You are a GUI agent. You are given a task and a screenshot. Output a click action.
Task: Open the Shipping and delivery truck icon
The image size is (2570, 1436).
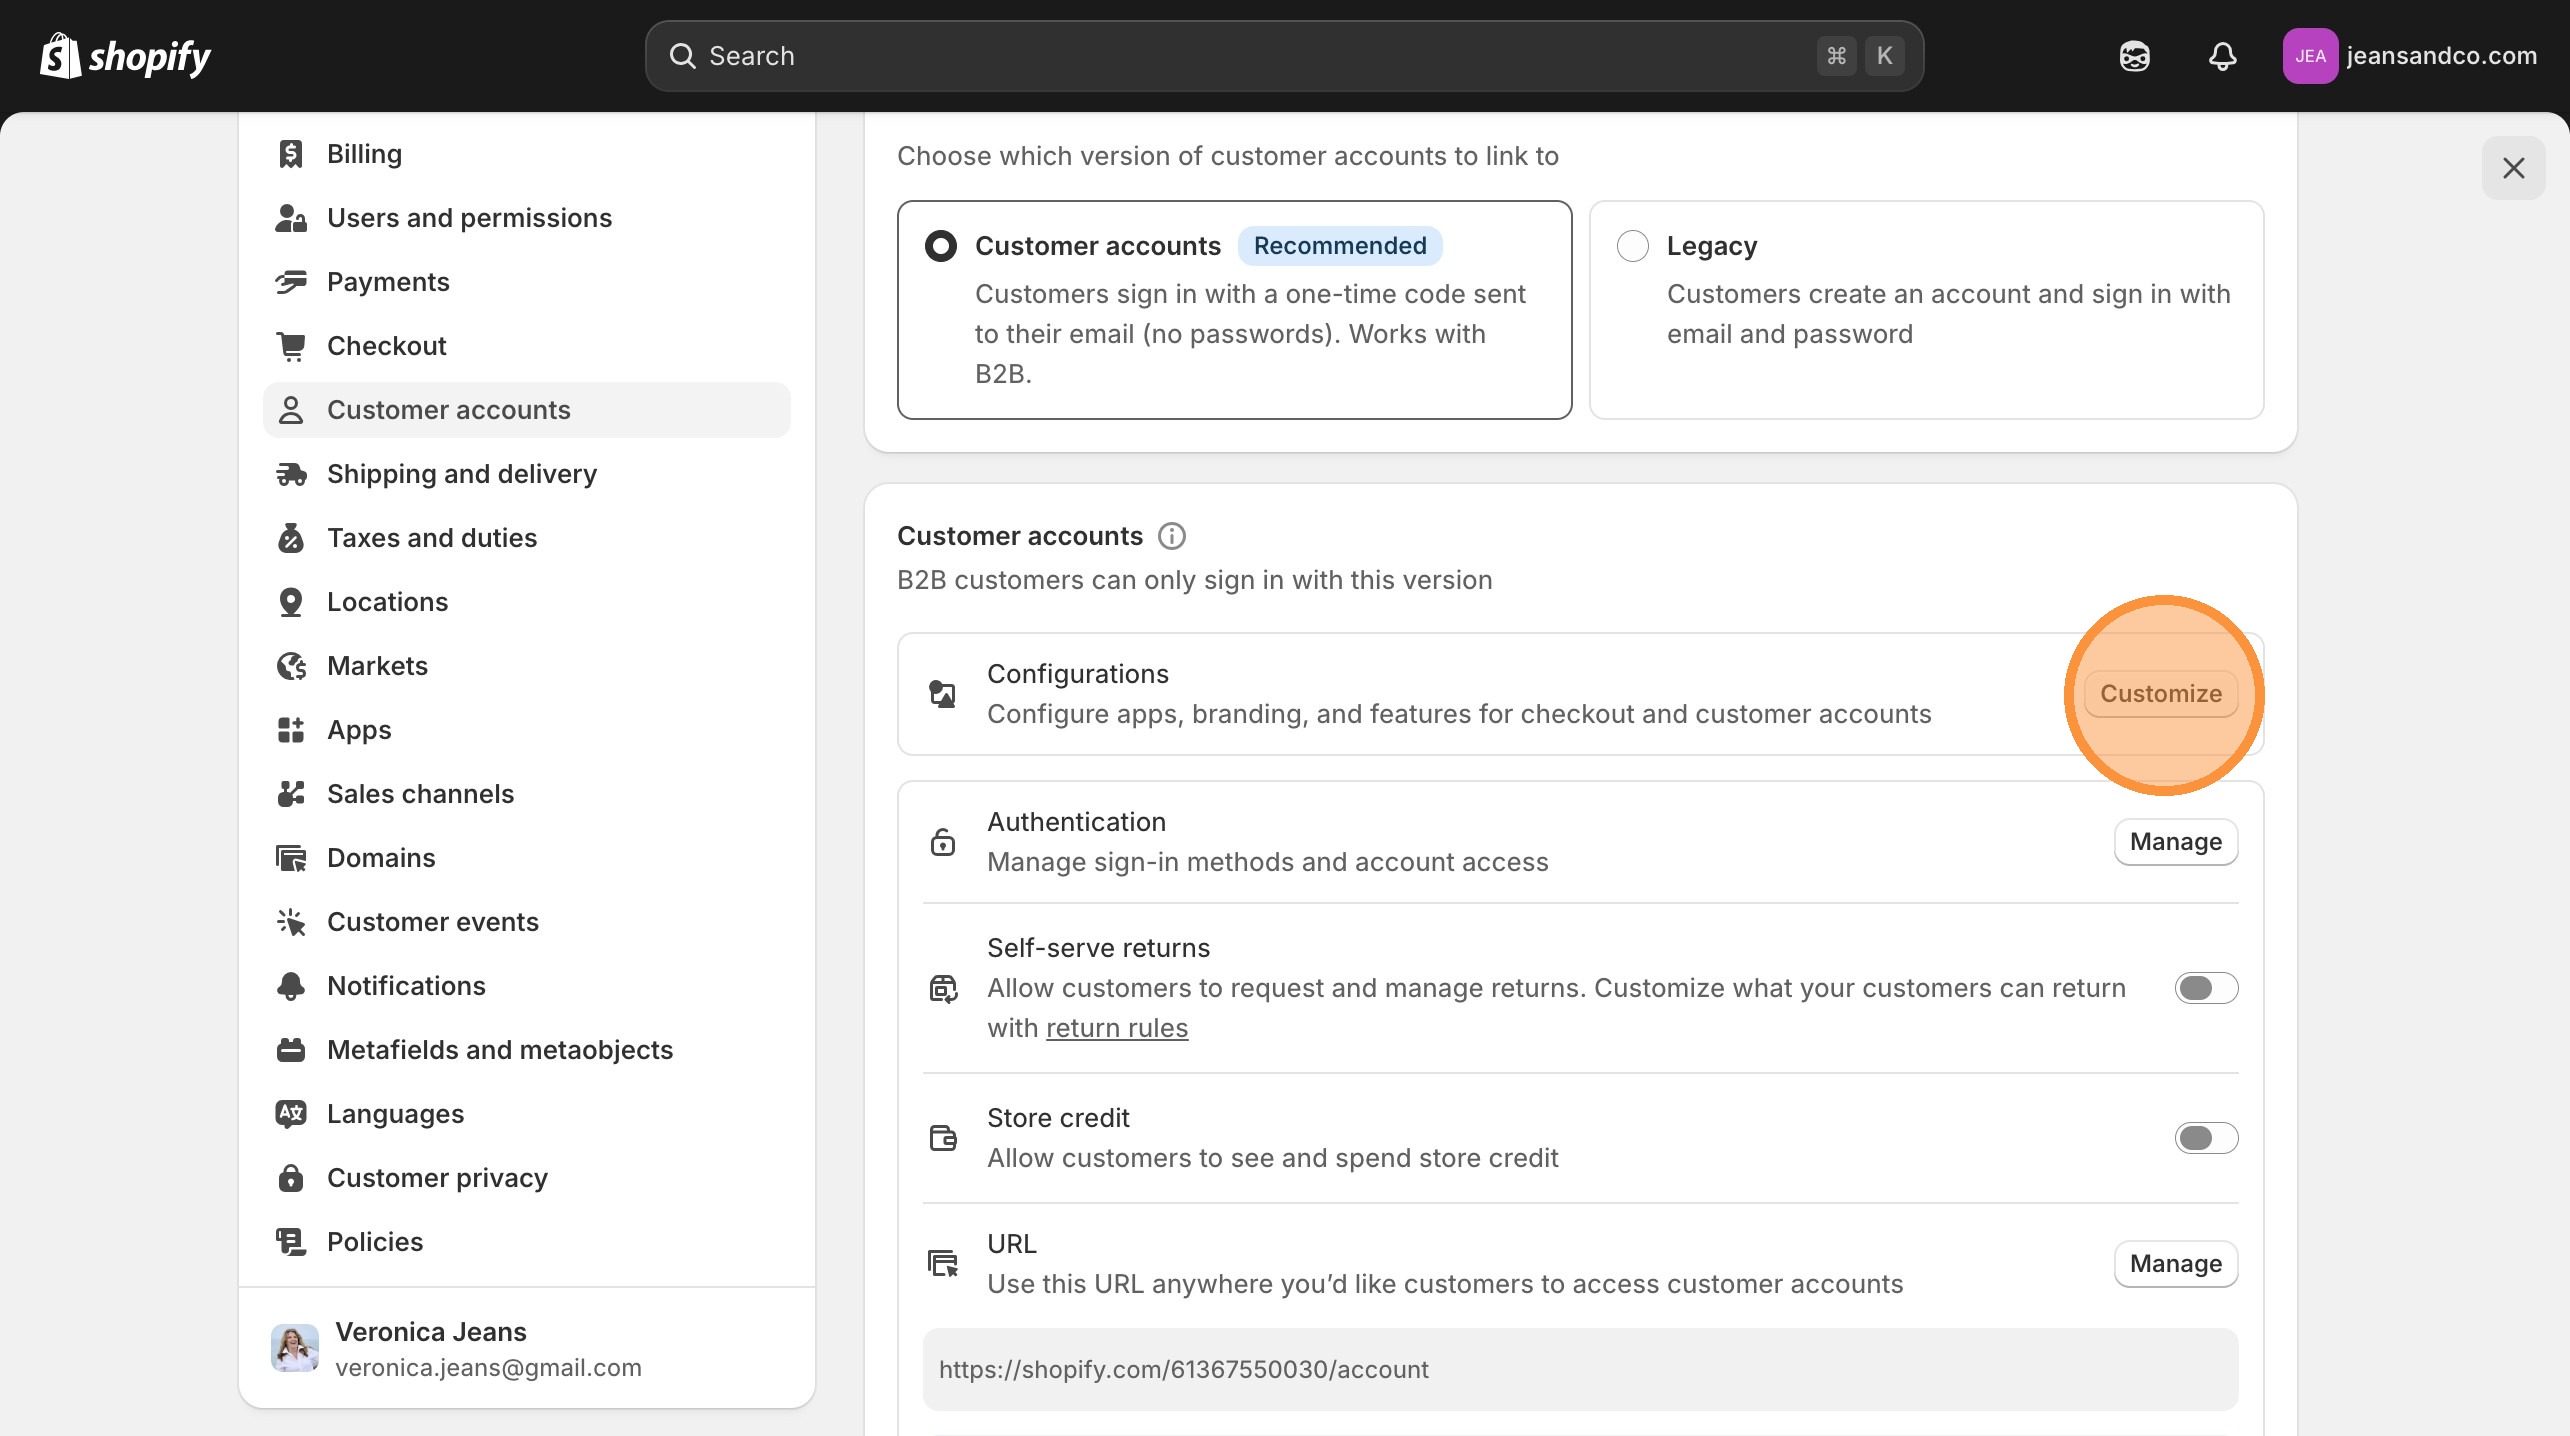point(291,473)
